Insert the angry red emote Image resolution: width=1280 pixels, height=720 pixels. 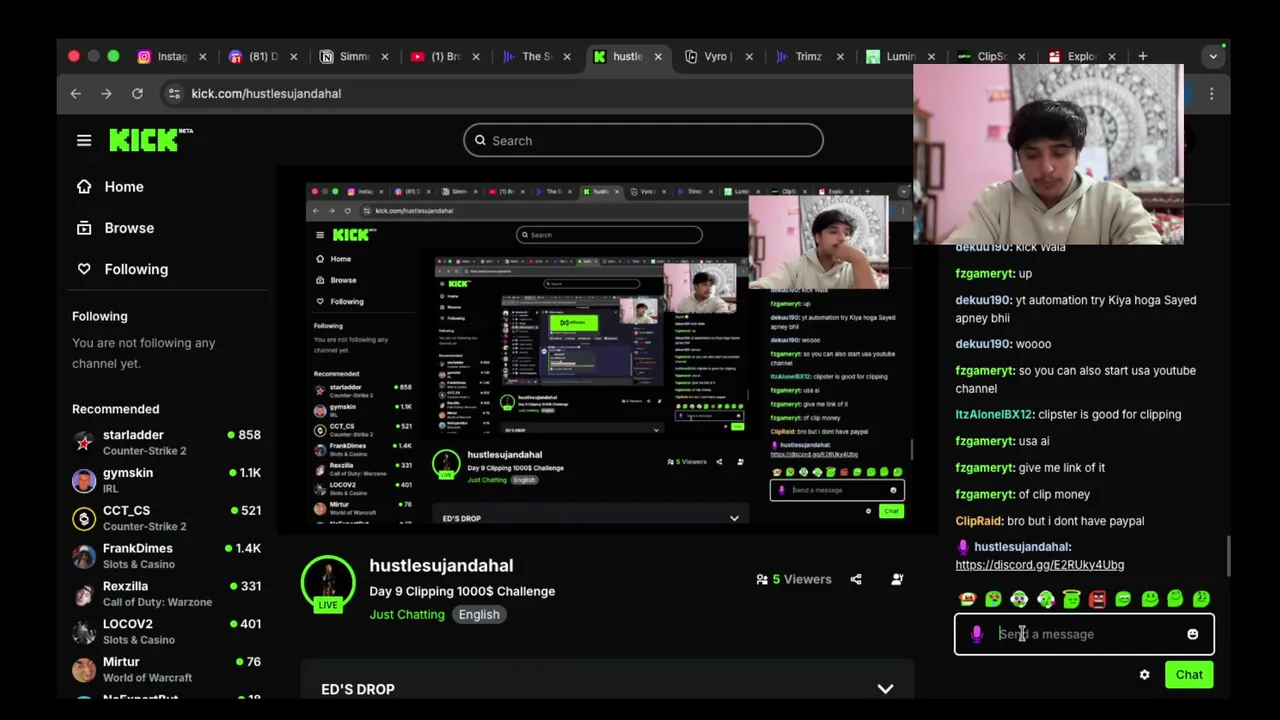coord(1097,599)
